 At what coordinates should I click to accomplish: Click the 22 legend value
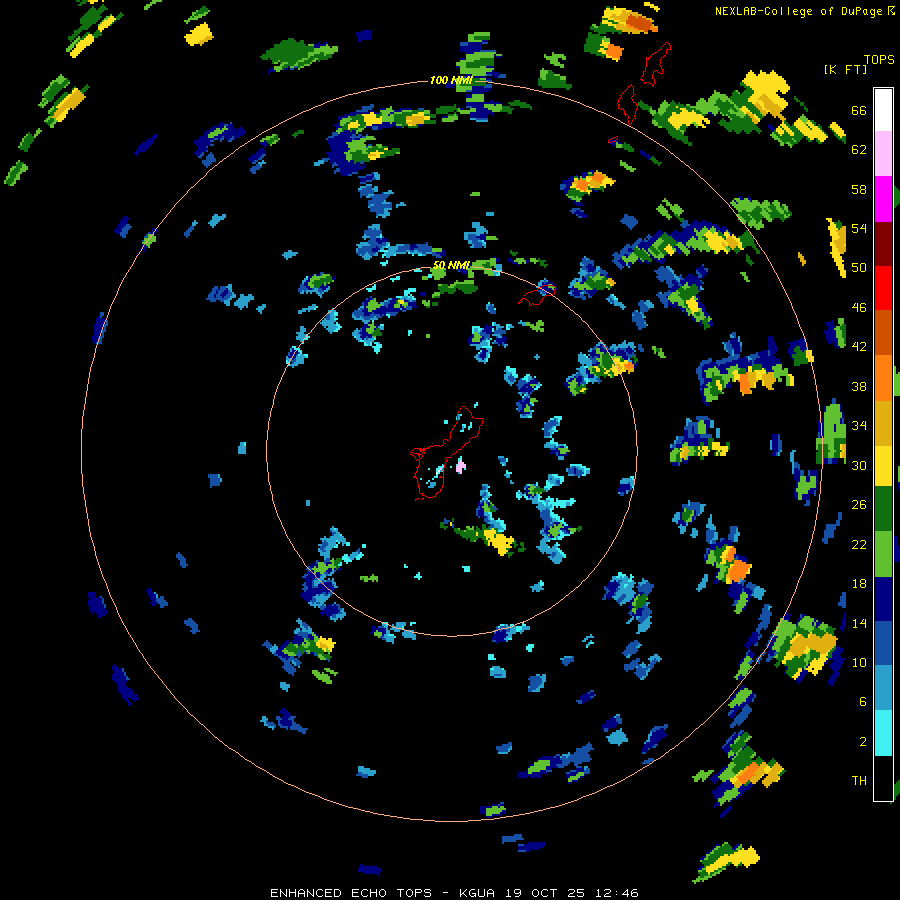[x=859, y=544]
